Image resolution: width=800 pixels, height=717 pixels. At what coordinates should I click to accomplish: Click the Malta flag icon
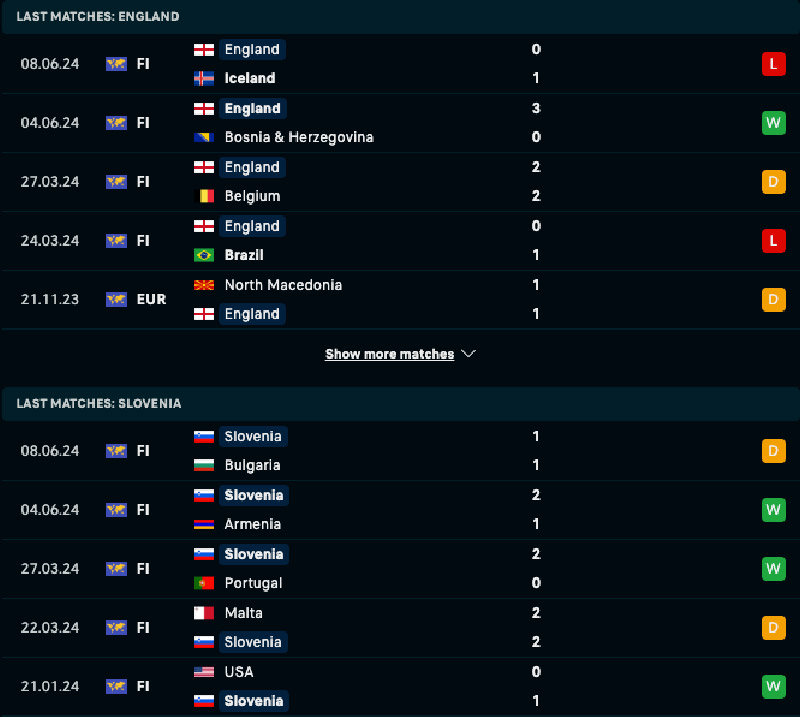click(204, 613)
